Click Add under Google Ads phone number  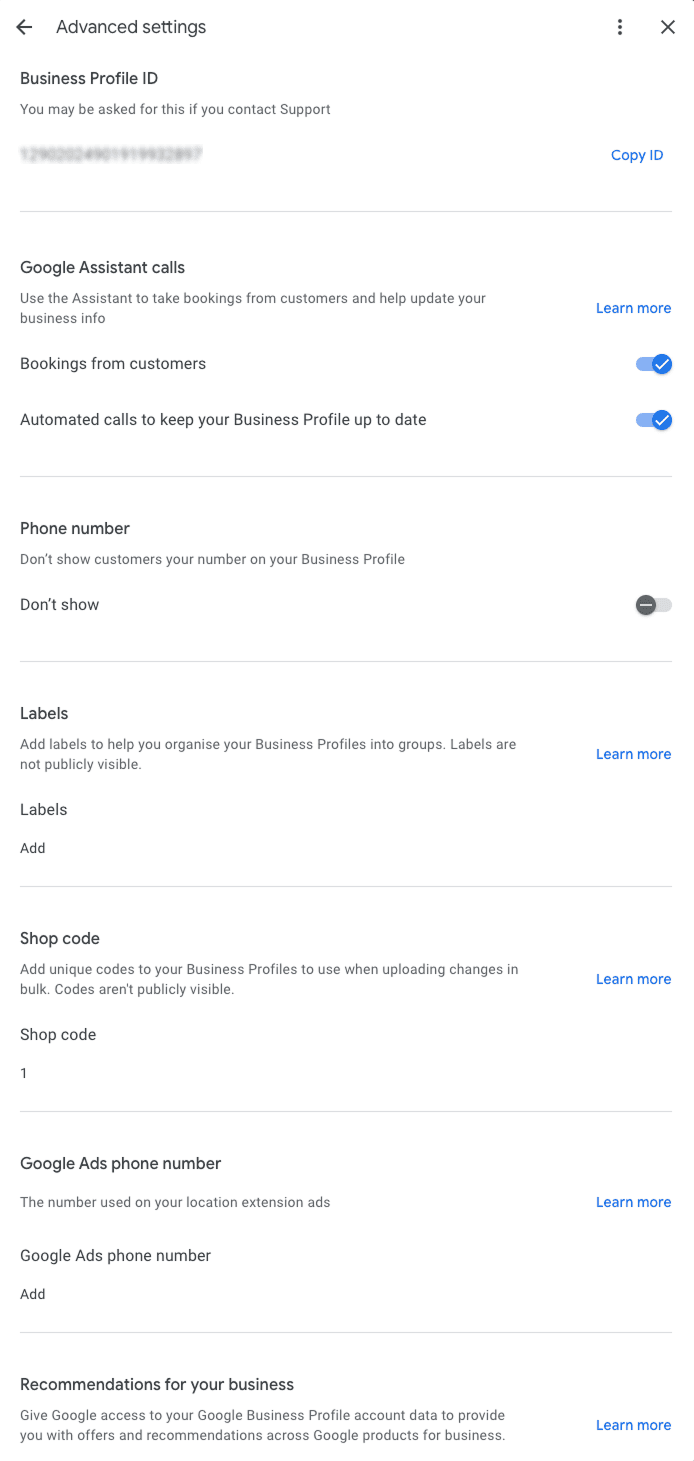[x=32, y=1294]
